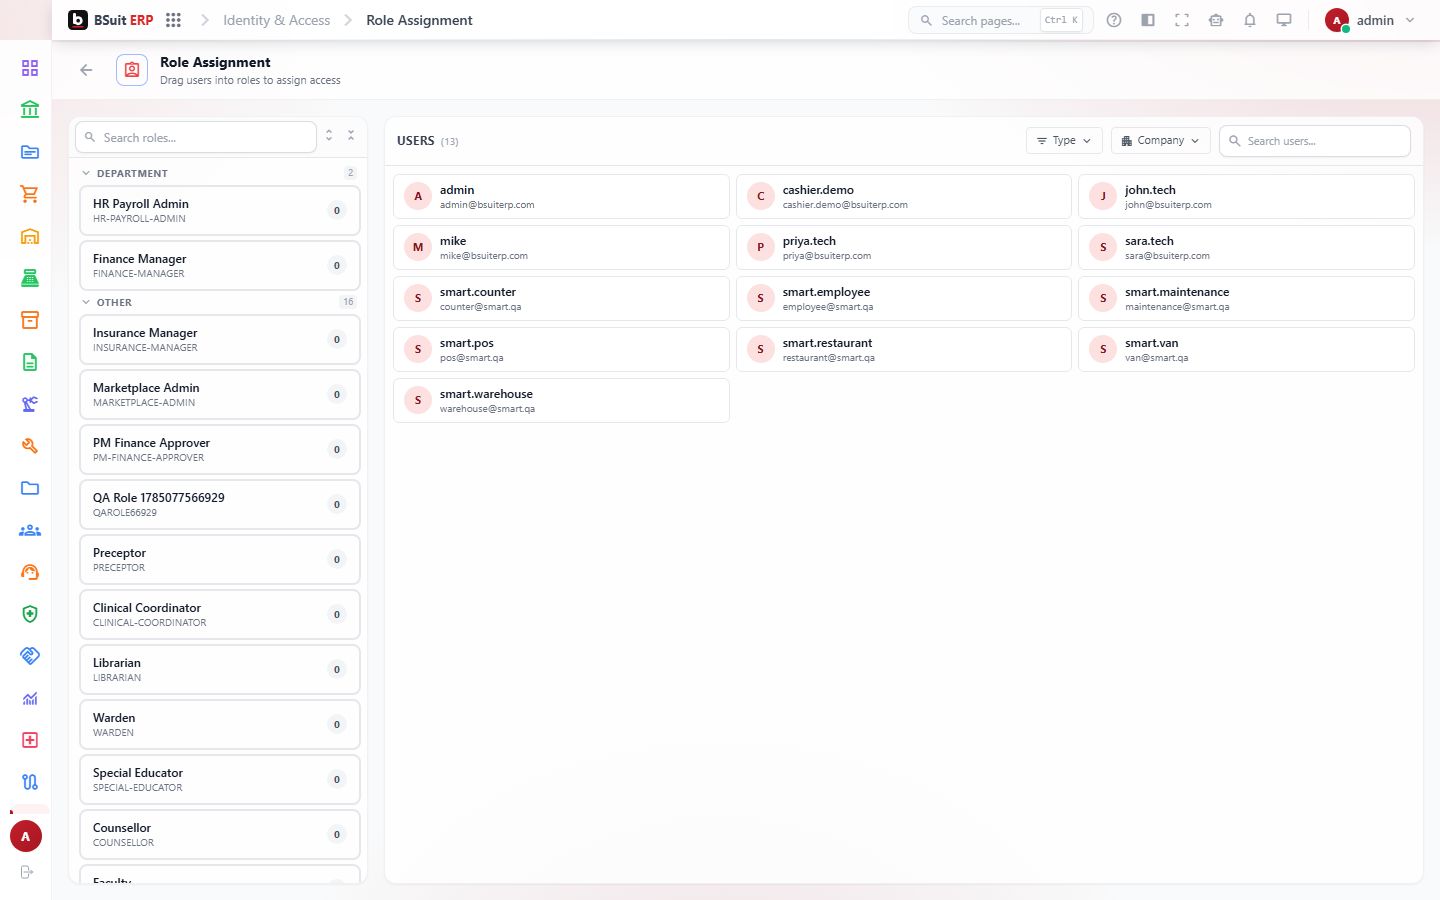Viewport: 1440px width, 900px height.
Task: Click the Role Assignment breadcrumb
Action: [420, 20]
